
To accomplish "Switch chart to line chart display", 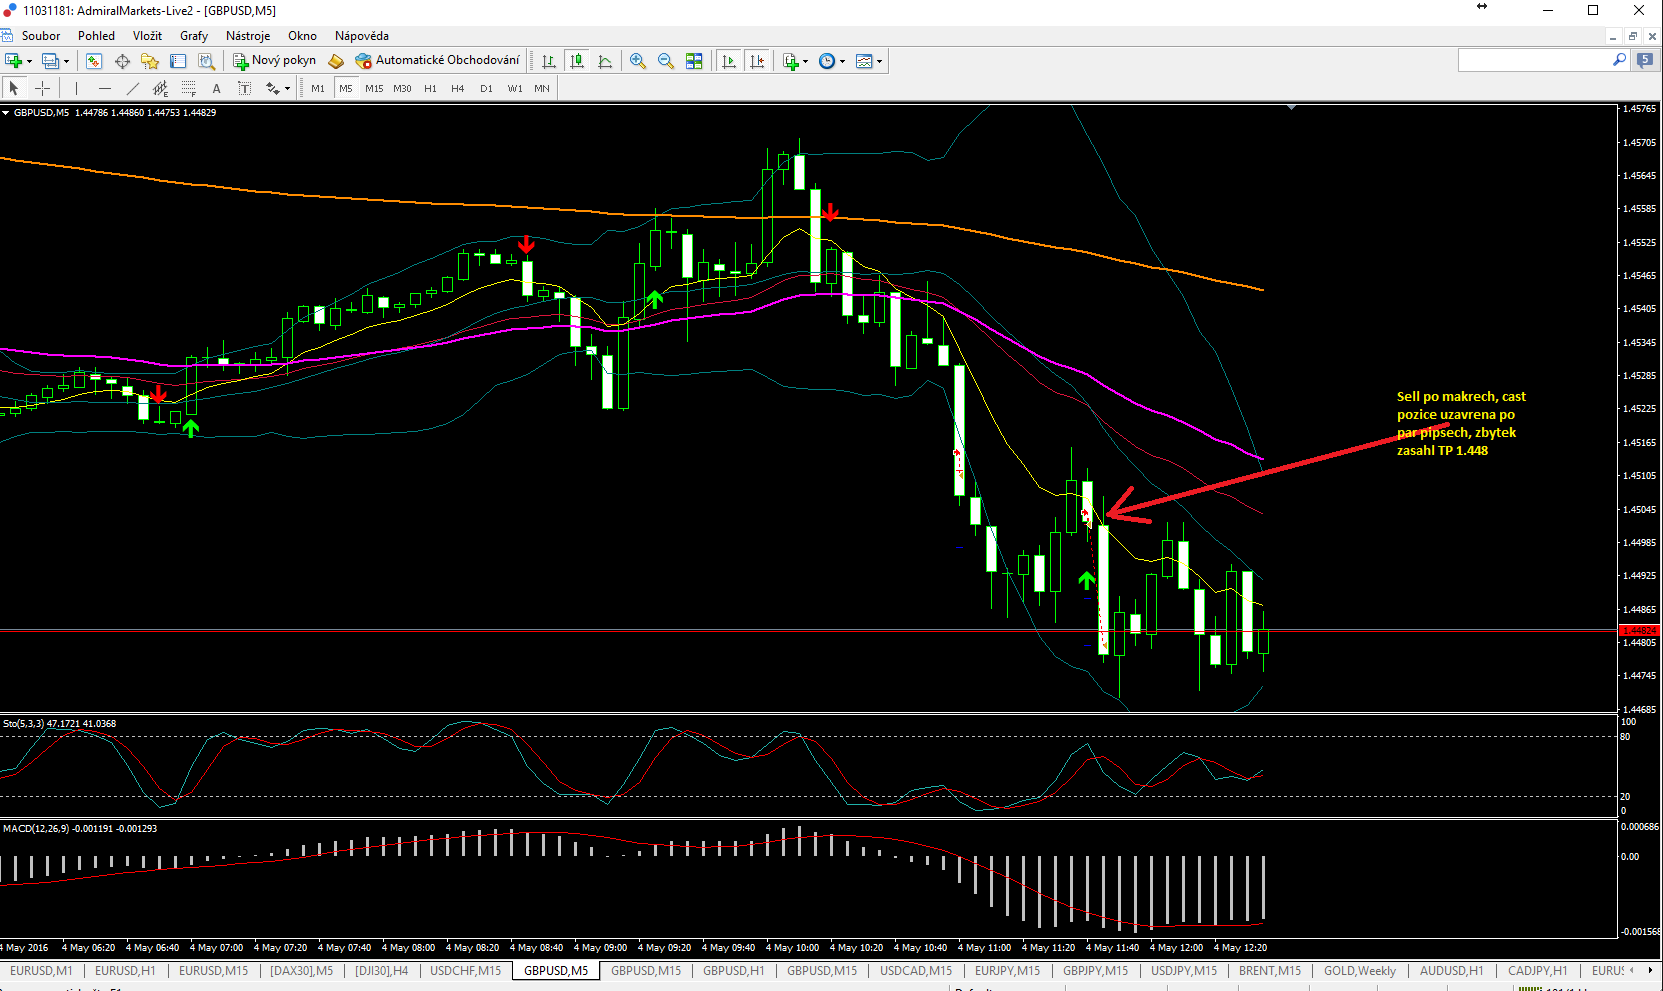I will [605, 61].
